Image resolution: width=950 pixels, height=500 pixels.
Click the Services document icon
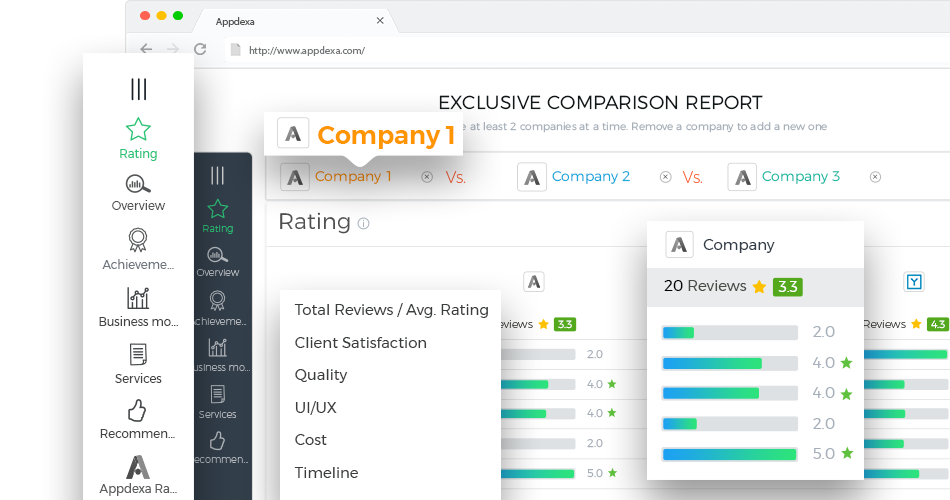tap(138, 355)
